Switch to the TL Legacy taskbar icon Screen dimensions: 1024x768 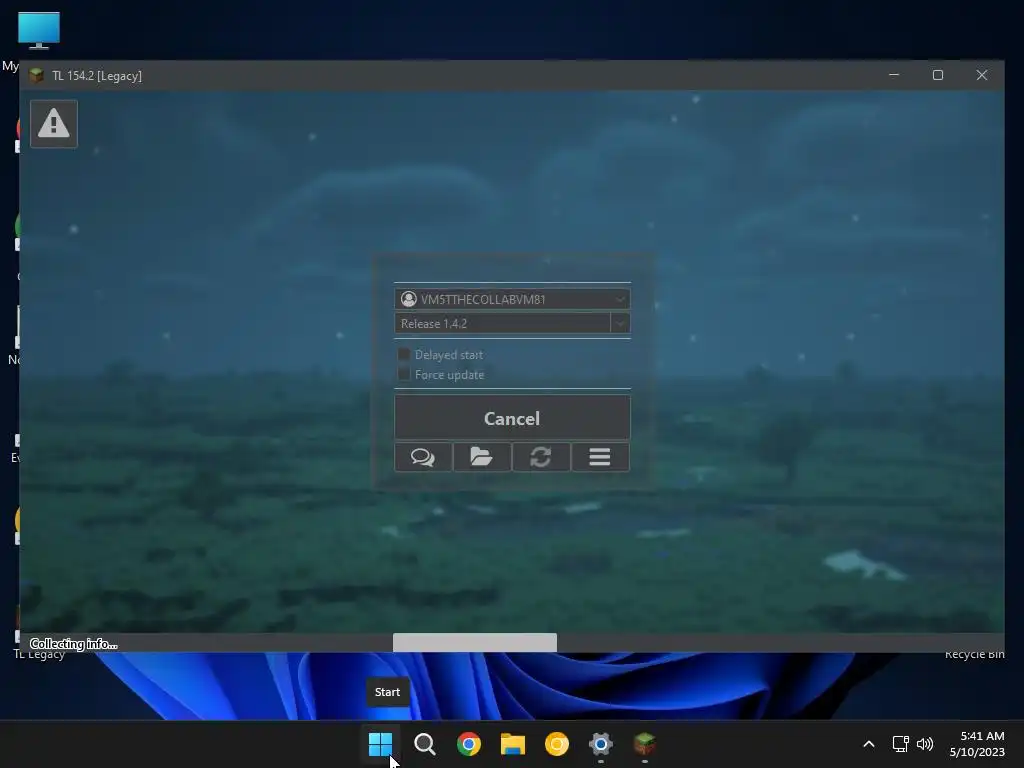pos(645,744)
